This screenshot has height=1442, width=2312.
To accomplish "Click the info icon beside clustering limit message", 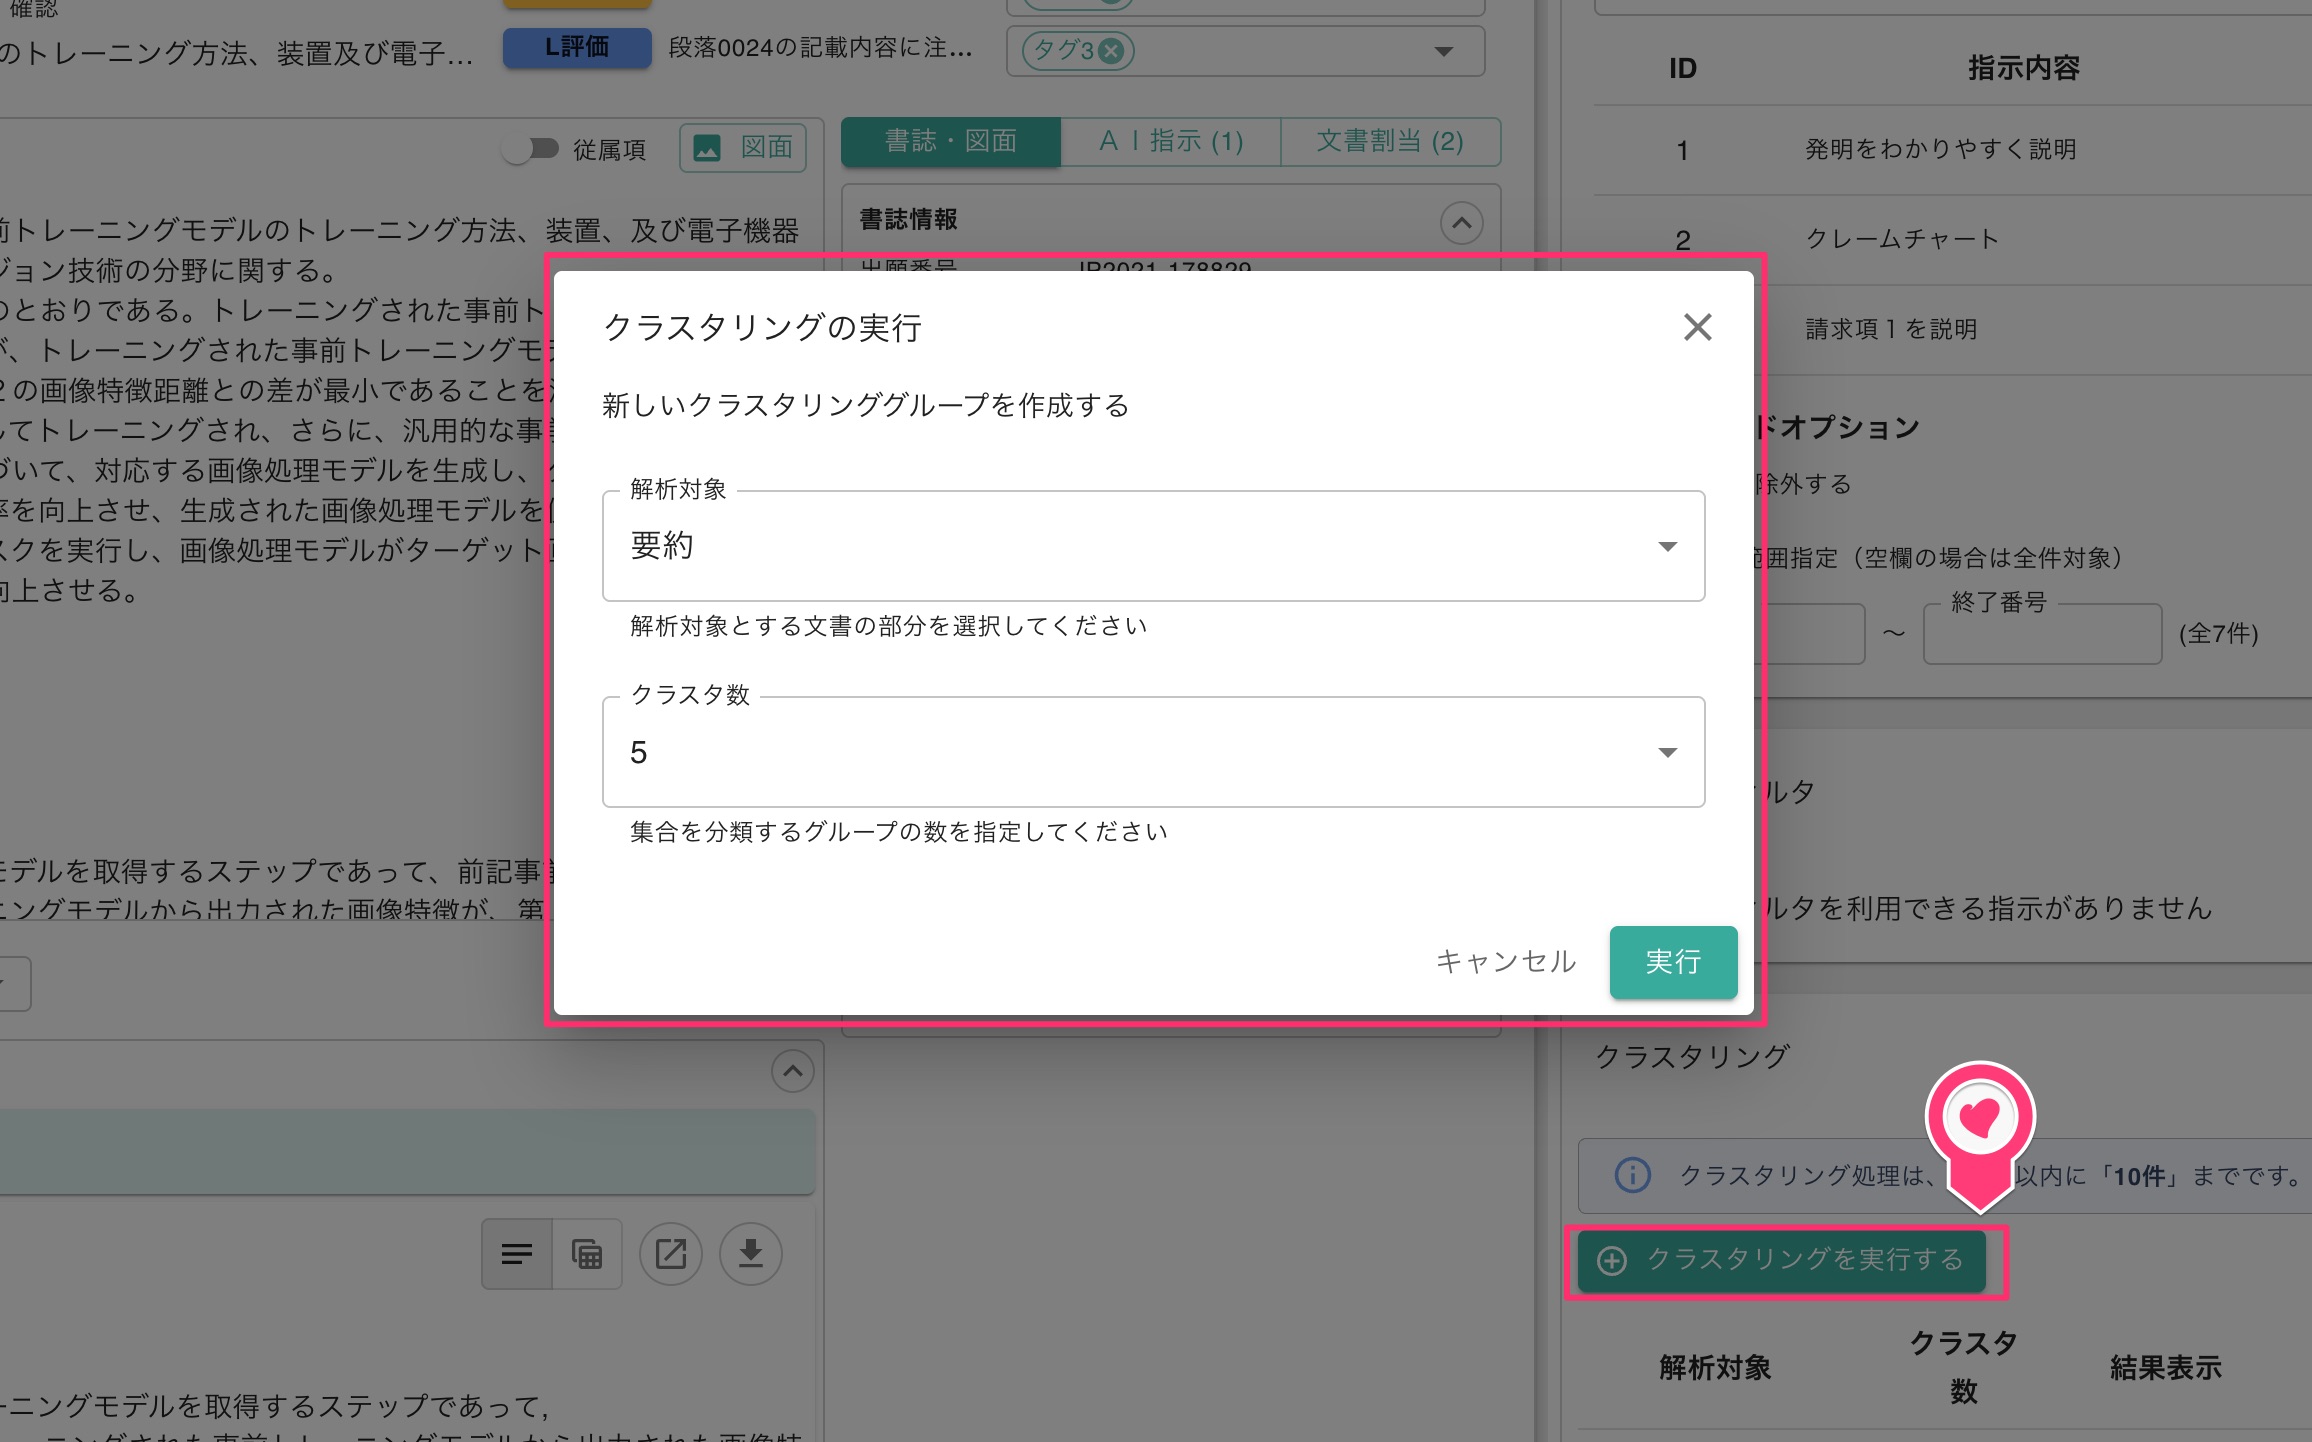I will pos(1631,1175).
